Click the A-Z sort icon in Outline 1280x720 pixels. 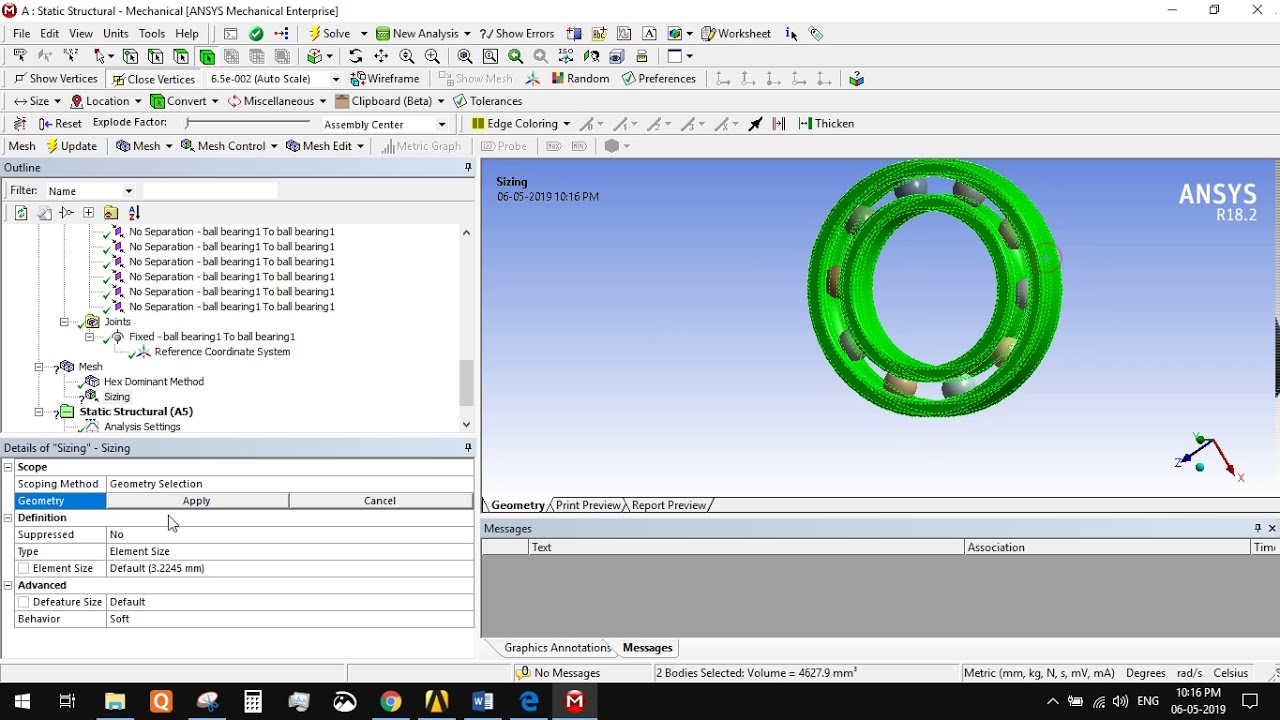click(134, 212)
